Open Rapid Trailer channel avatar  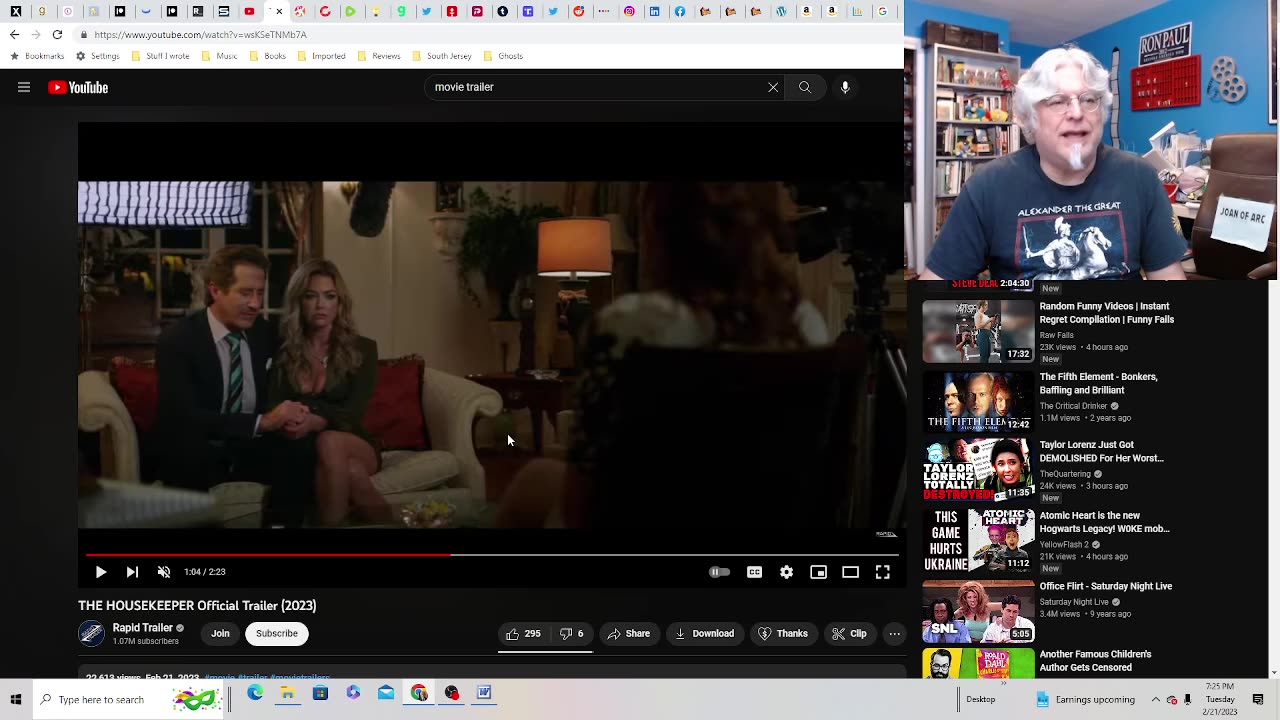(x=91, y=634)
